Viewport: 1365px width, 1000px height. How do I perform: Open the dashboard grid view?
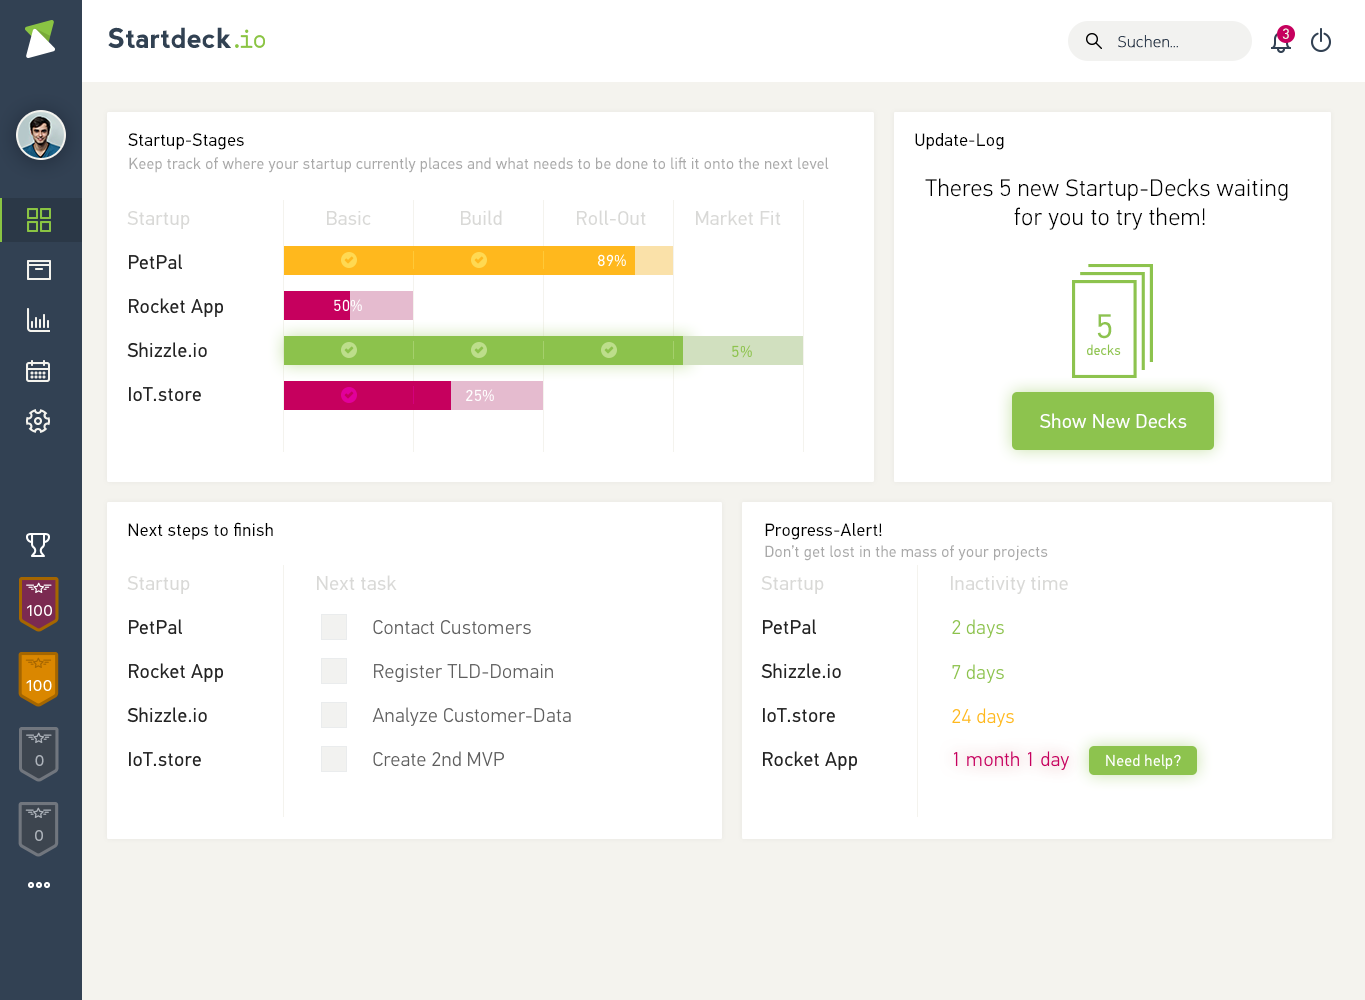tap(41, 220)
